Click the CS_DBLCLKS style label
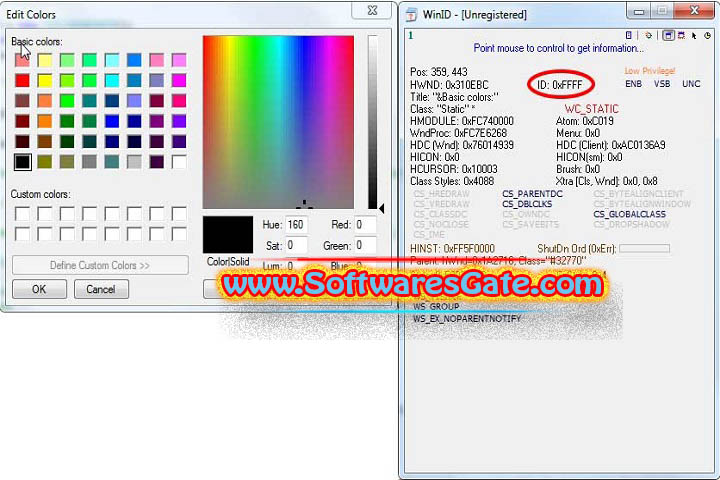The width and height of the screenshot is (720, 480). [x=527, y=204]
